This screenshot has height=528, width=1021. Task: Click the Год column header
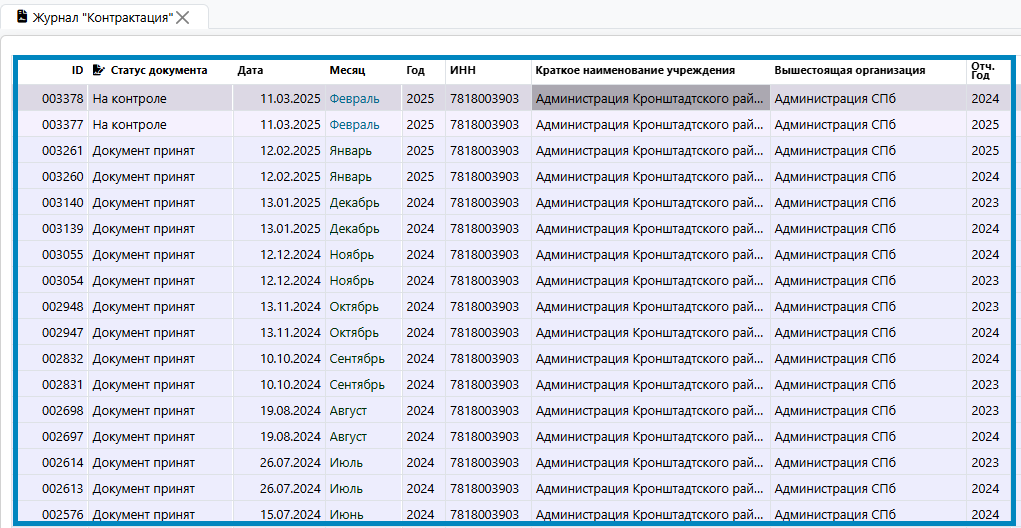[415, 71]
